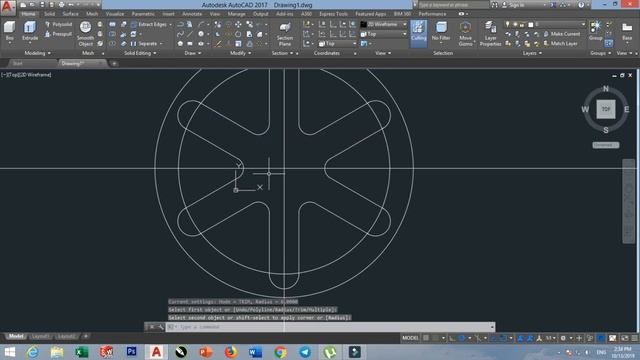The height and width of the screenshot is (360, 640).
Task: Choose the Polysolid tool
Action: (x=58, y=24)
